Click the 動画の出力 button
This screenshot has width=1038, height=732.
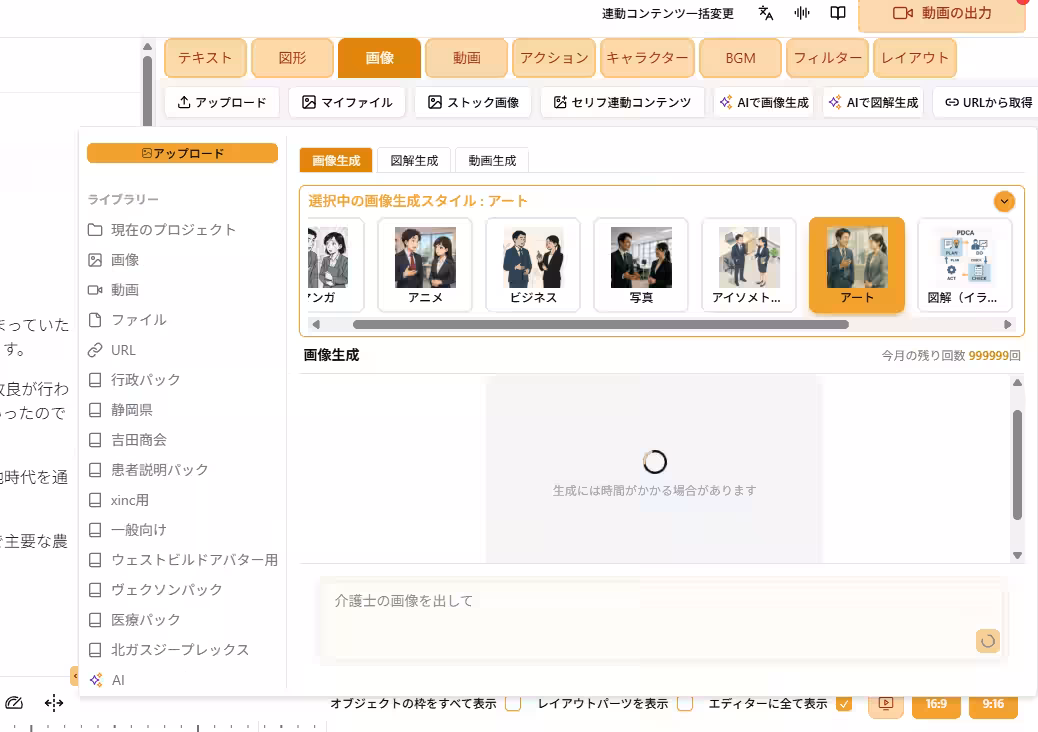(940, 14)
